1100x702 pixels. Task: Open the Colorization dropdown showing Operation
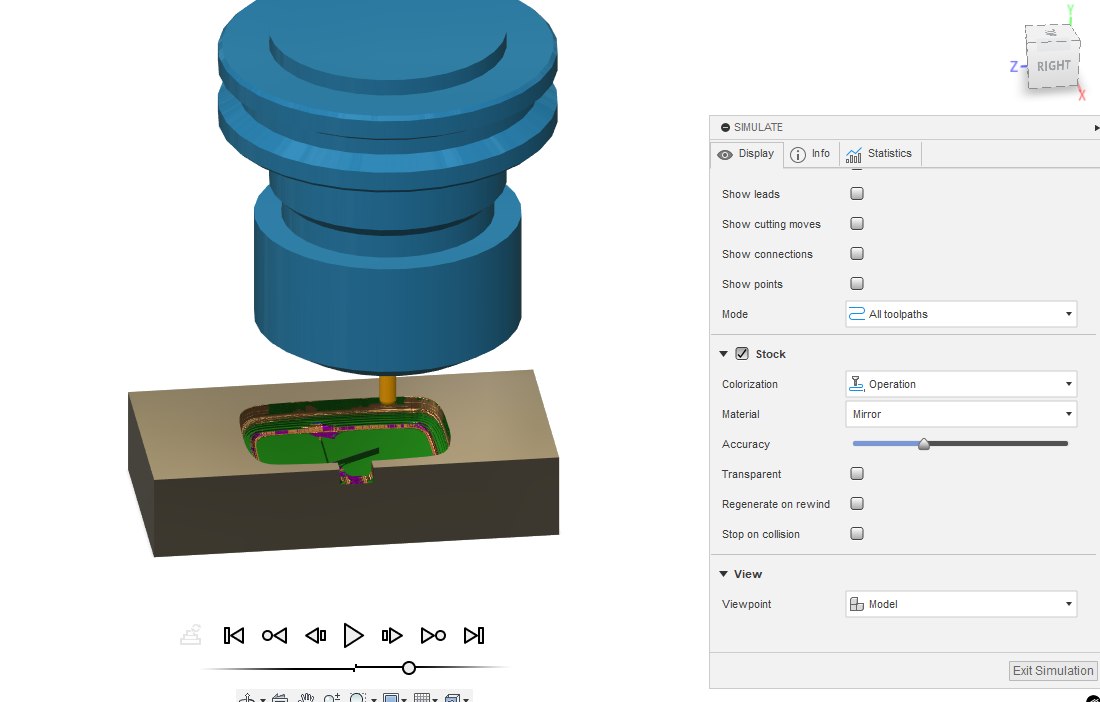(x=960, y=384)
